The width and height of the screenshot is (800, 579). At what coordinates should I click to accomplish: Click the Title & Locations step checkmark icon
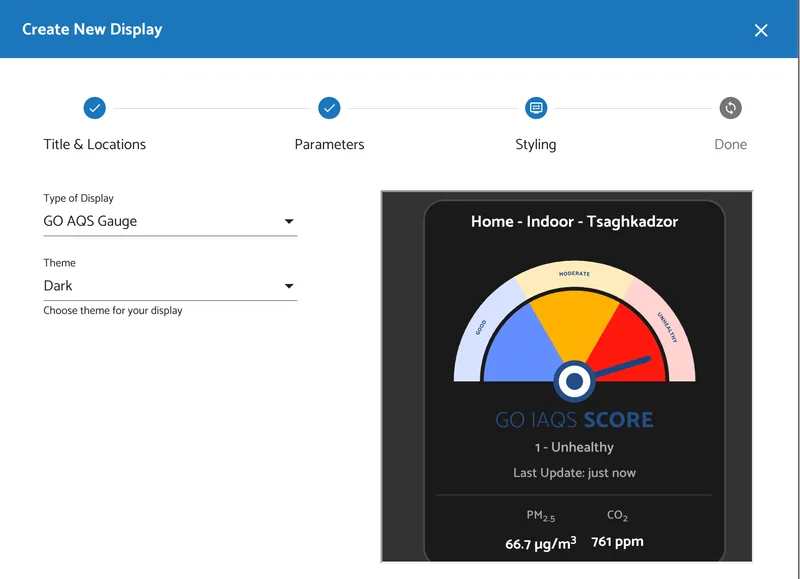(94, 108)
